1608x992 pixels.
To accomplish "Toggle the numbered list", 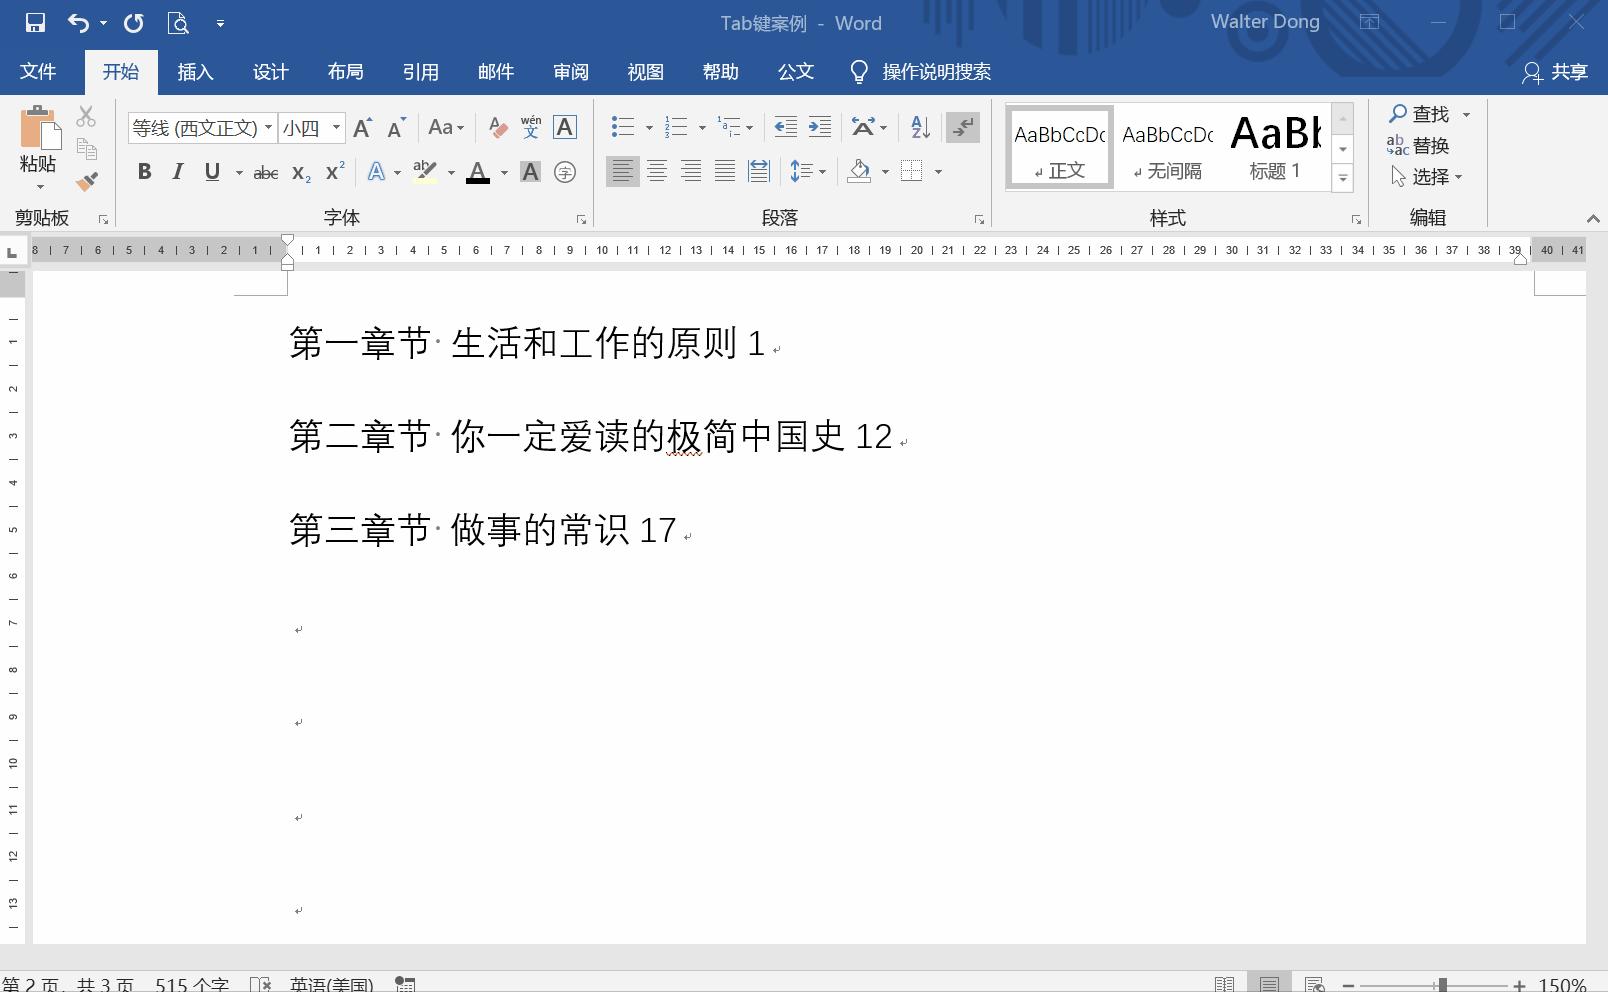I will click(x=674, y=127).
